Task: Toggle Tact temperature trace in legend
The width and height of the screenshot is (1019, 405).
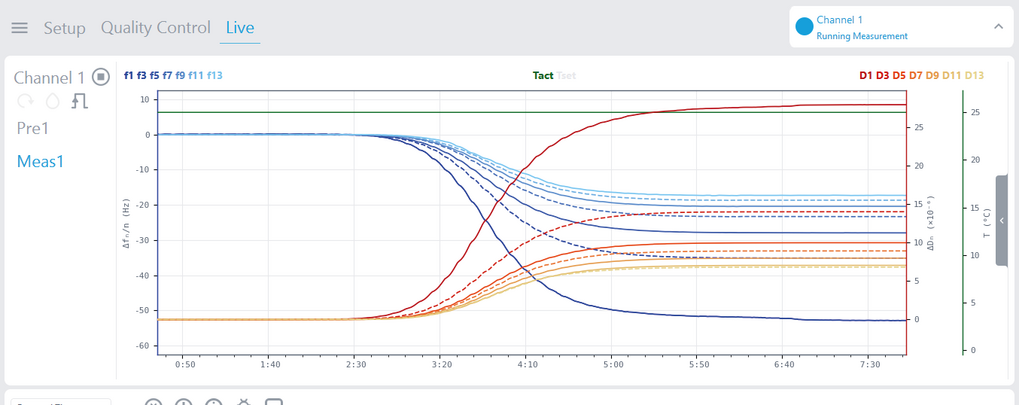Action: pos(543,75)
